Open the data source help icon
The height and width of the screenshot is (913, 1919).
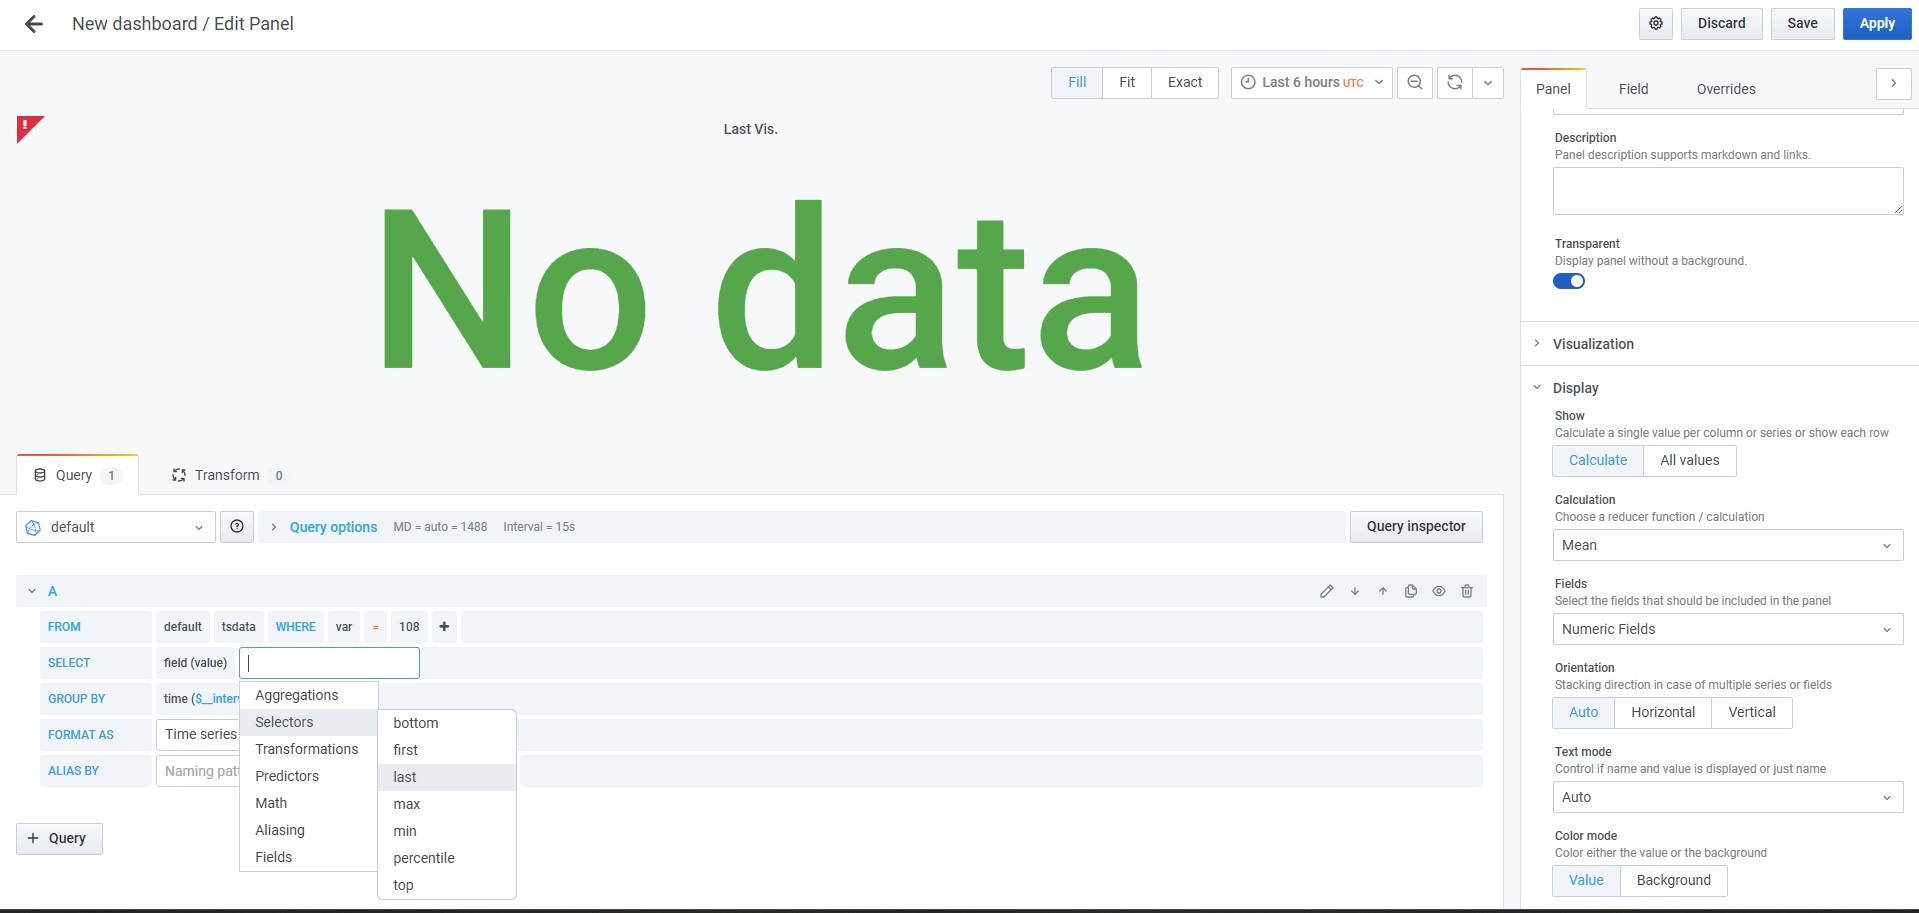click(x=237, y=527)
